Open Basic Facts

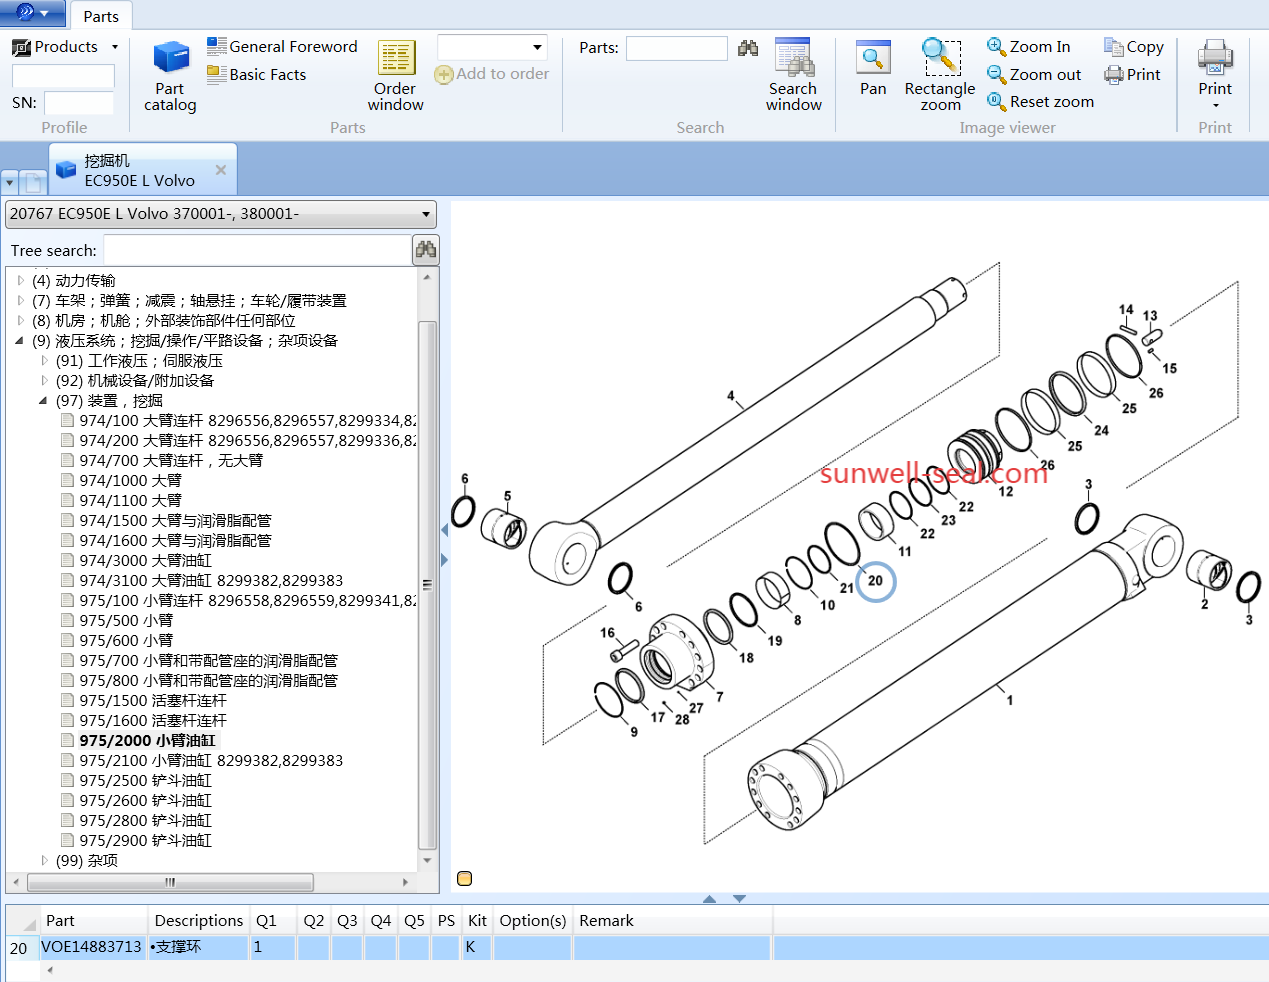coord(257,75)
